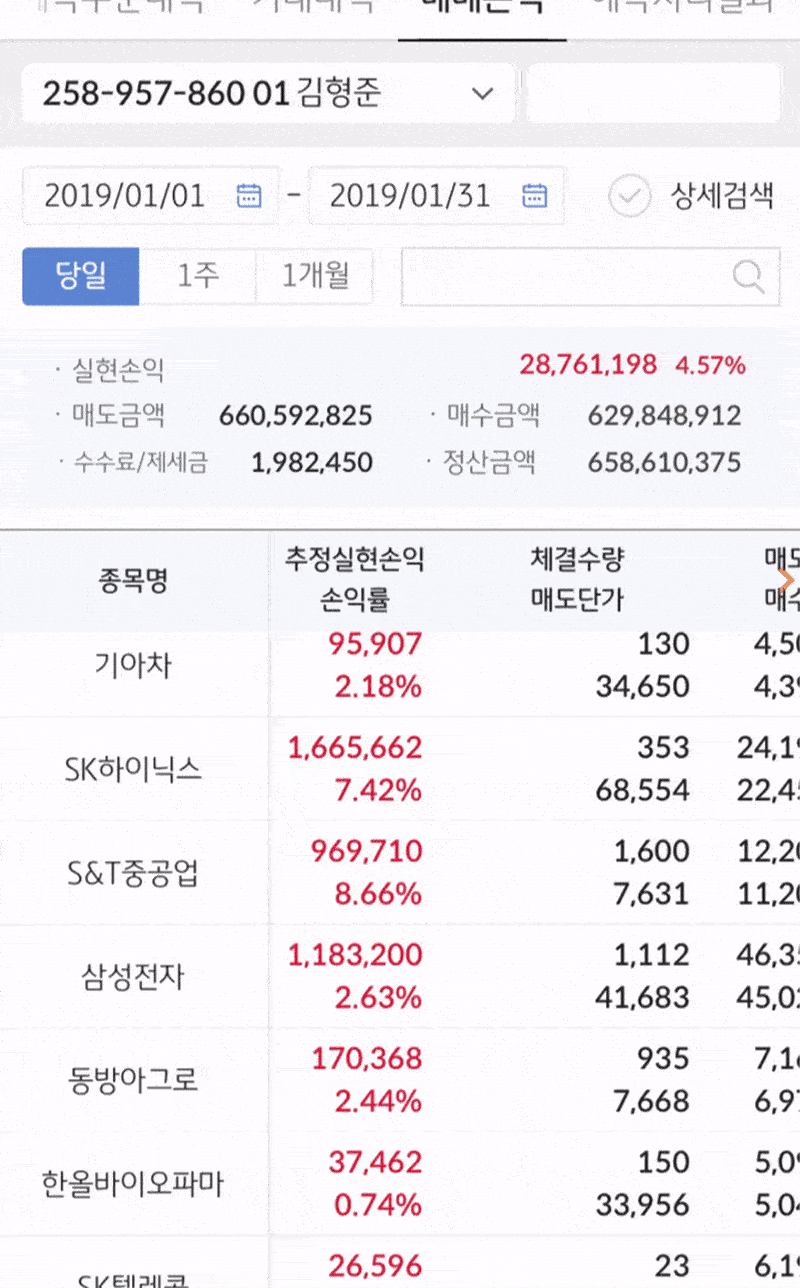Viewport: 800px width, 1288px height.
Task: Open the 삼성전자 stock row
Action: click(133, 976)
